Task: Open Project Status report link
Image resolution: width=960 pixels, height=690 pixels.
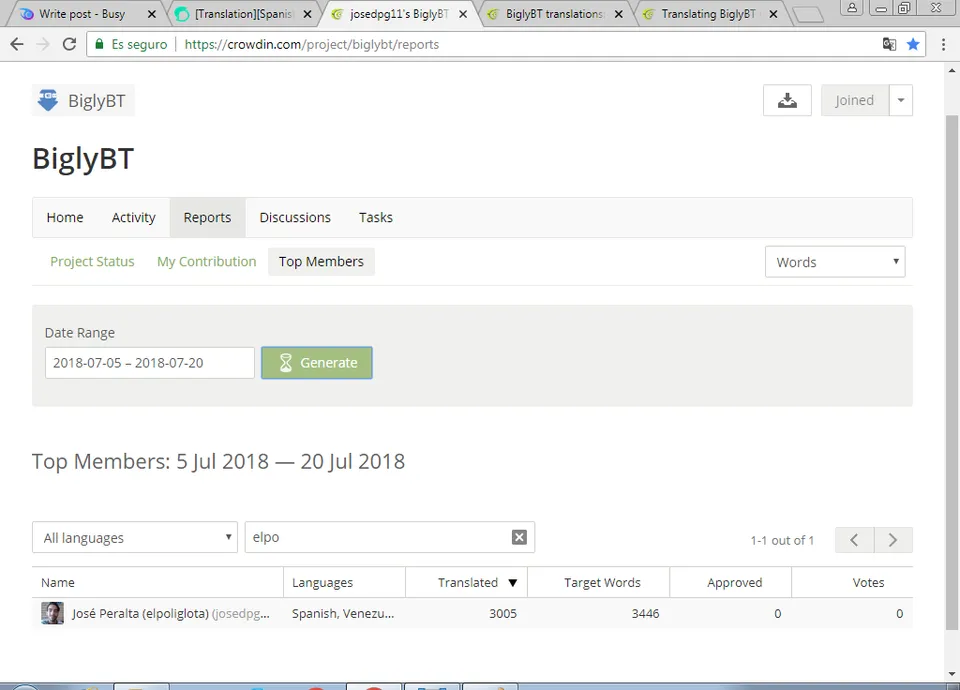Action: tap(92, 261)
